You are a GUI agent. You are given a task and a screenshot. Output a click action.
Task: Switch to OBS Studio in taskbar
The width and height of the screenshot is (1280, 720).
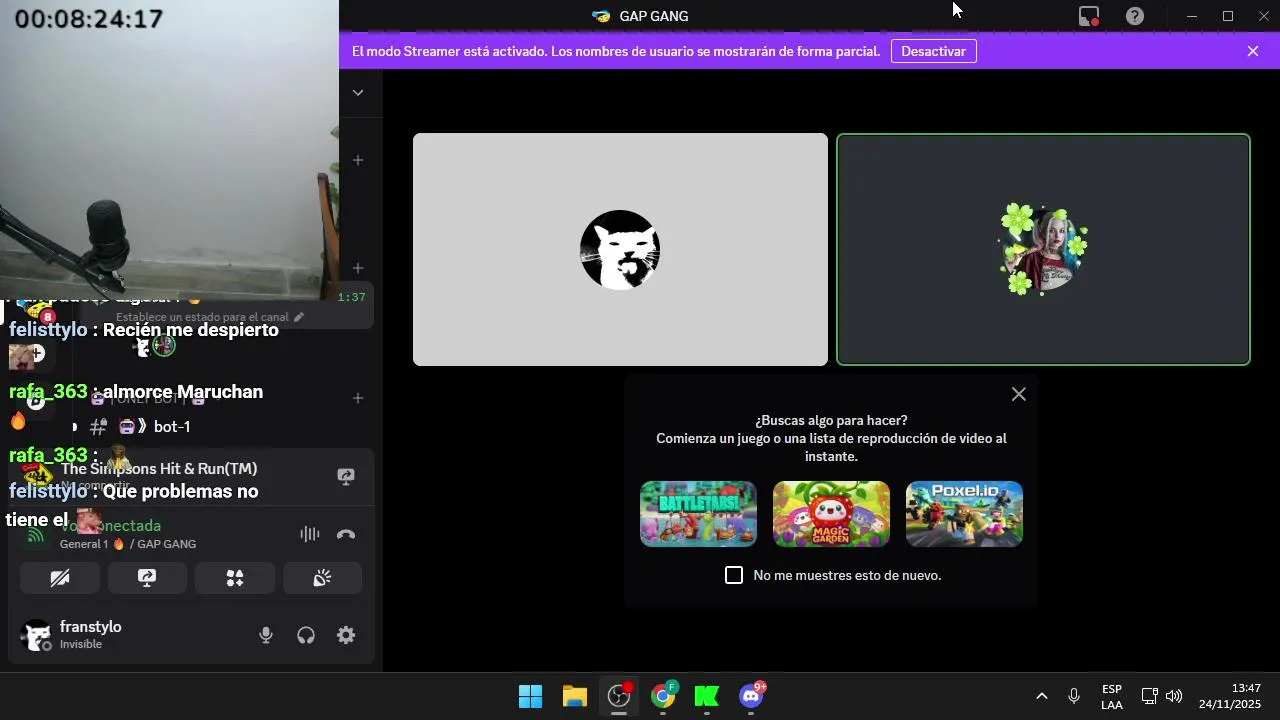pos(619,696)
